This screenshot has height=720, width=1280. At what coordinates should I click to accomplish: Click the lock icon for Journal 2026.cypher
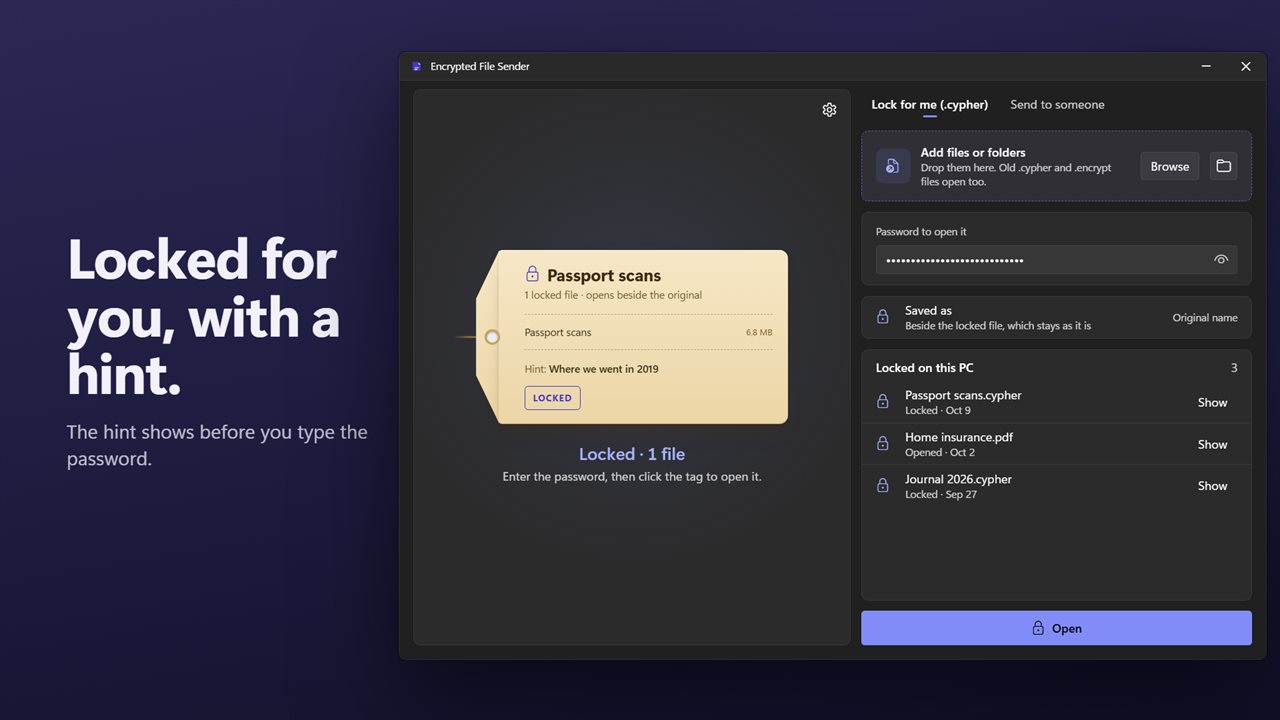(883, 486)
